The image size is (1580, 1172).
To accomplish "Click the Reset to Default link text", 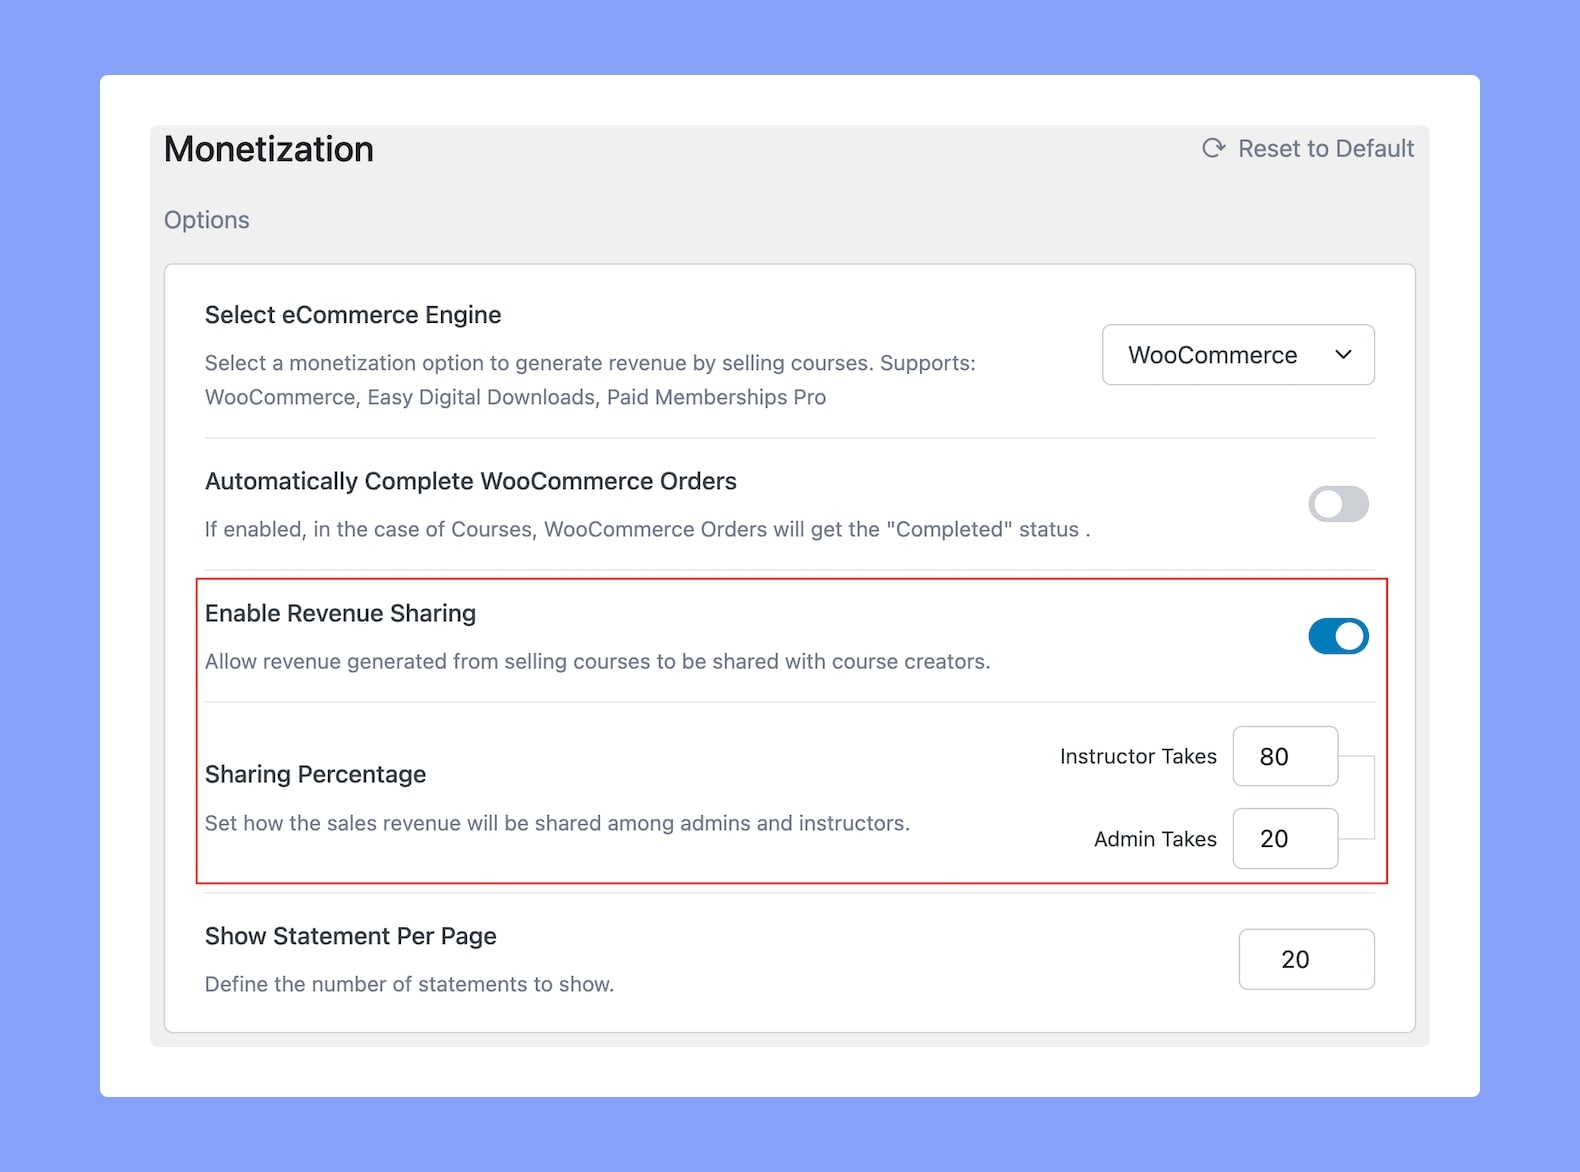I will (1326, 148).
